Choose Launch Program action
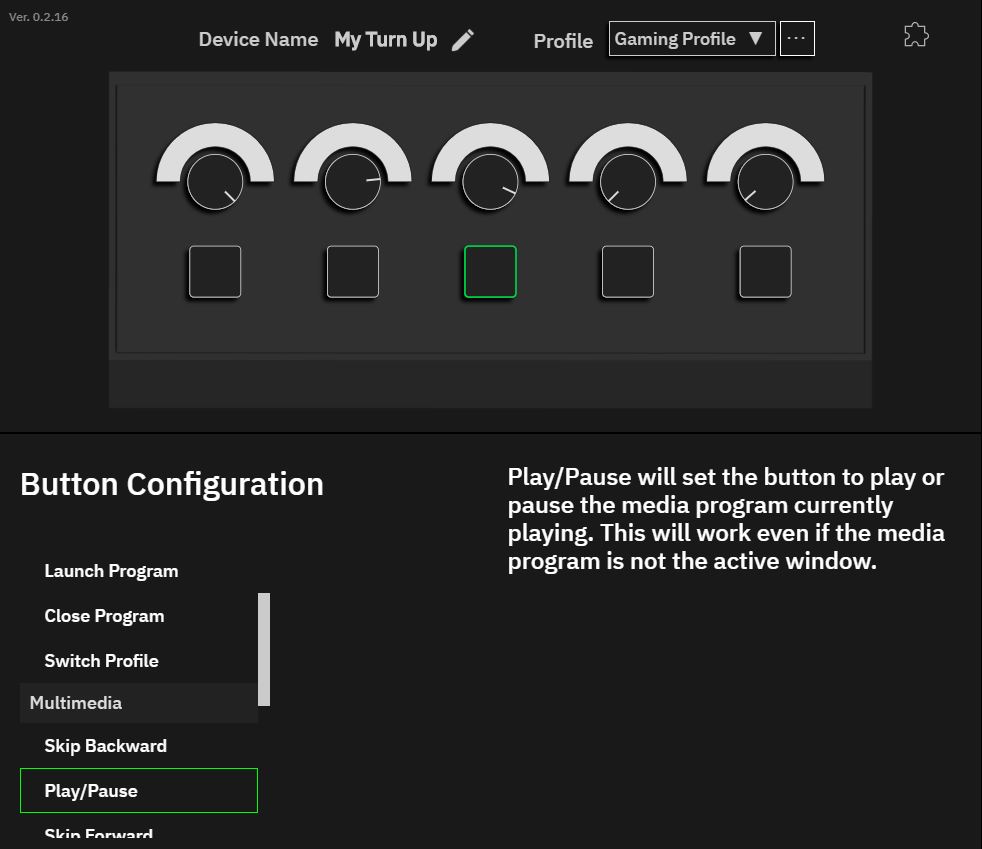Image resolution: width=982 pixels, height=849 pixels. coord(111,571)
